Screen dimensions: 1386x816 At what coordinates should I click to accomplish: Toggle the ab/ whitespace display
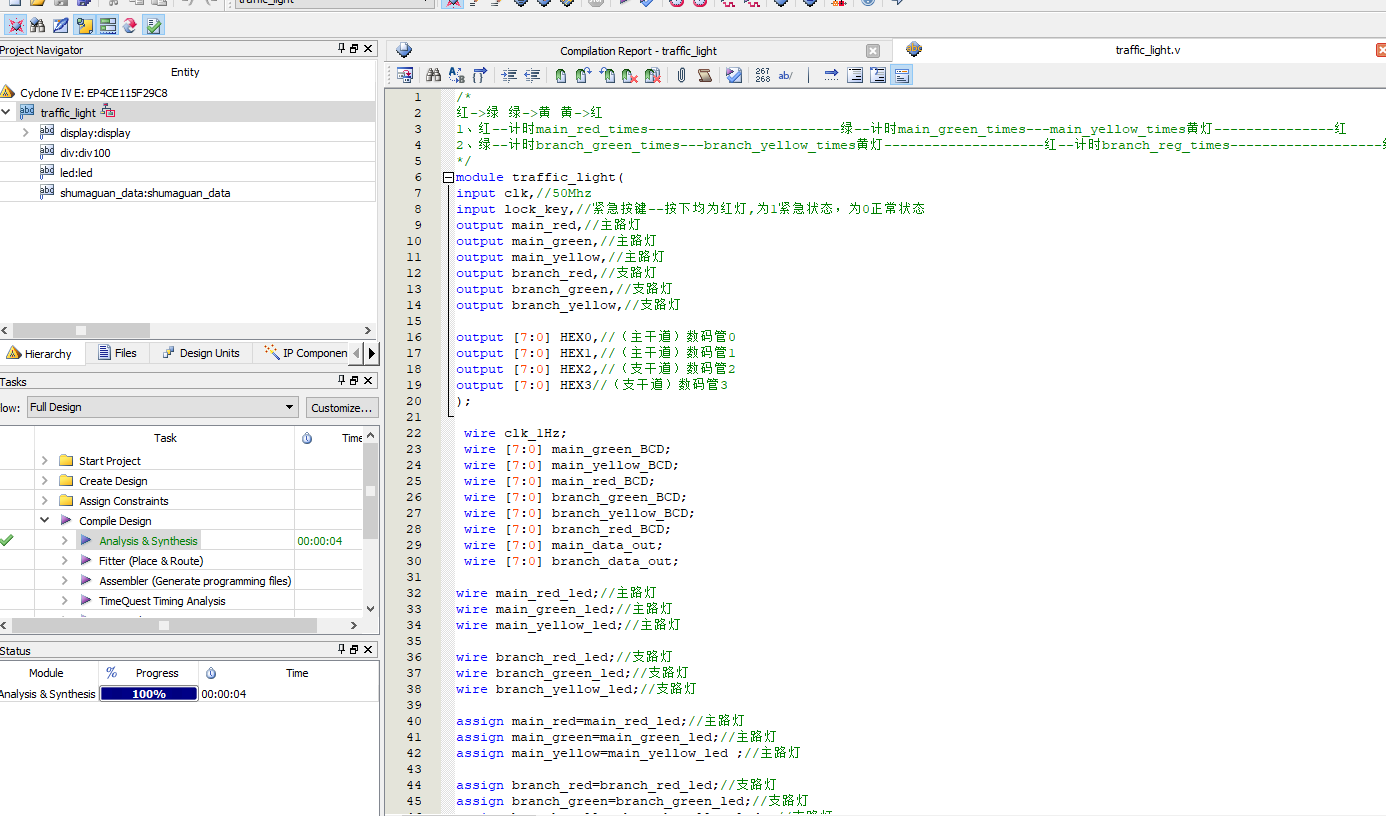click(x=786, y=75)
